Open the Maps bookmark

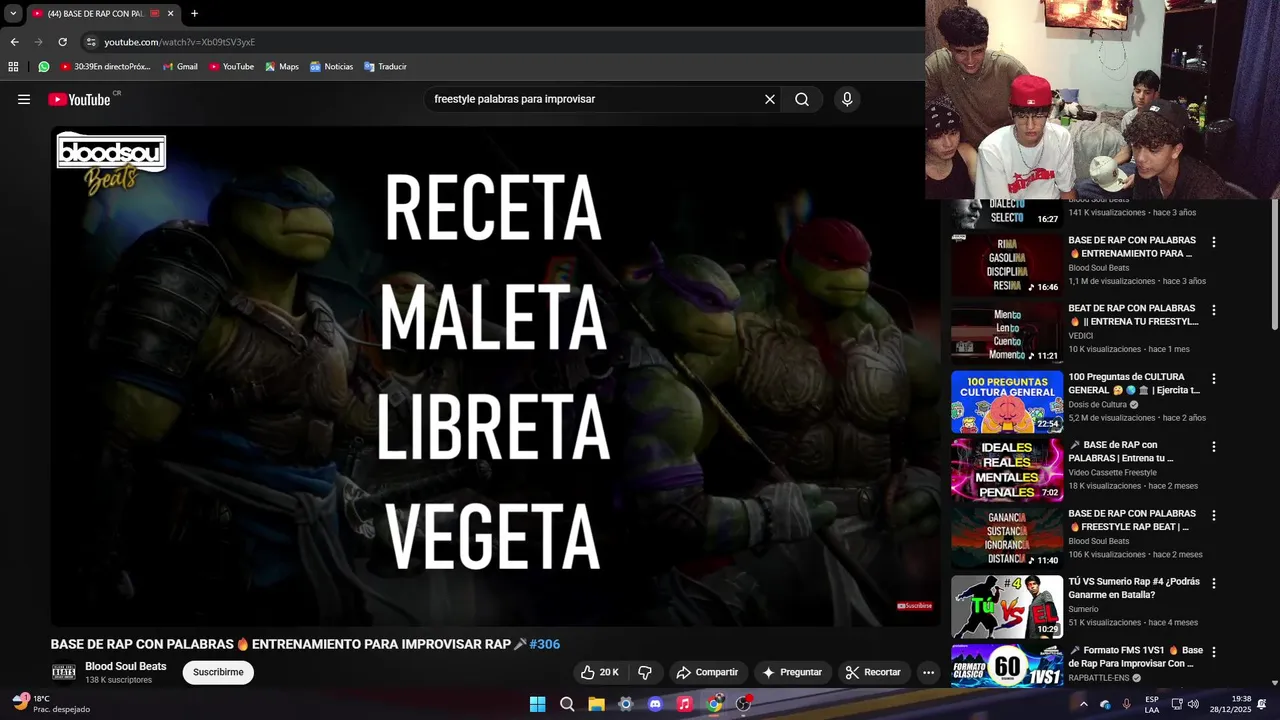281,67
